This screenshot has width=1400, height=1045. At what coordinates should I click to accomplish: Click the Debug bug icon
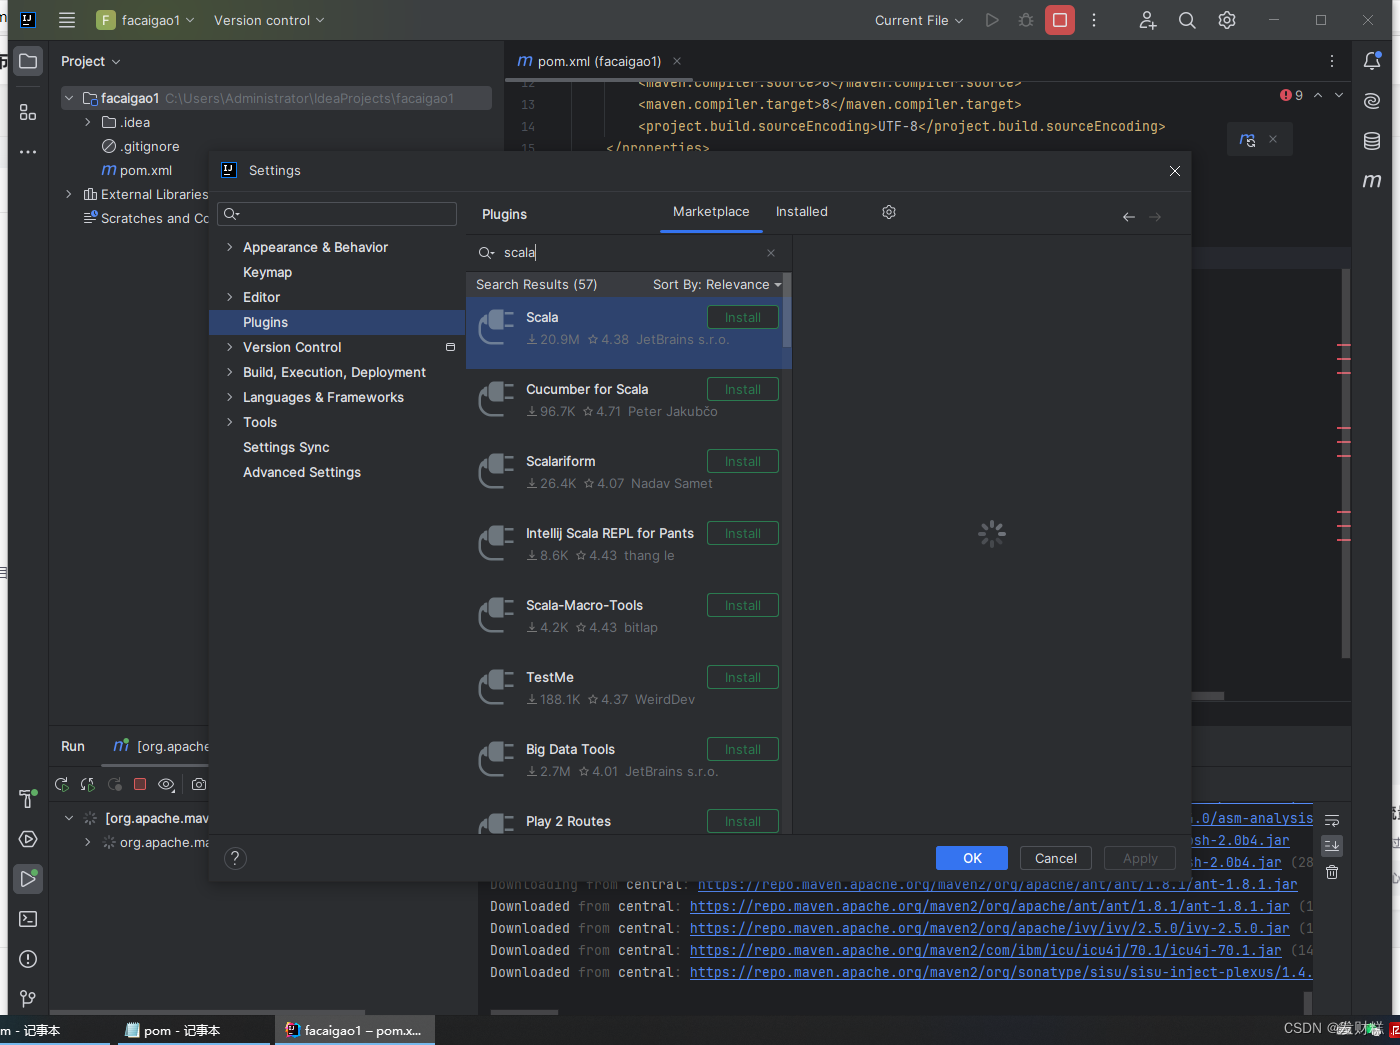pos(1026,20)
